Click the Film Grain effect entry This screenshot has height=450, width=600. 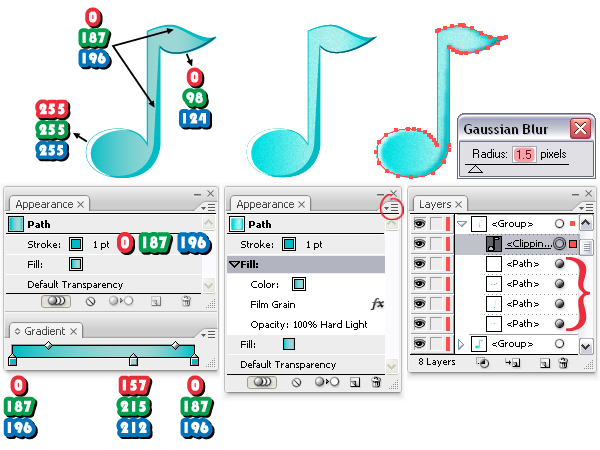[273, 305]
